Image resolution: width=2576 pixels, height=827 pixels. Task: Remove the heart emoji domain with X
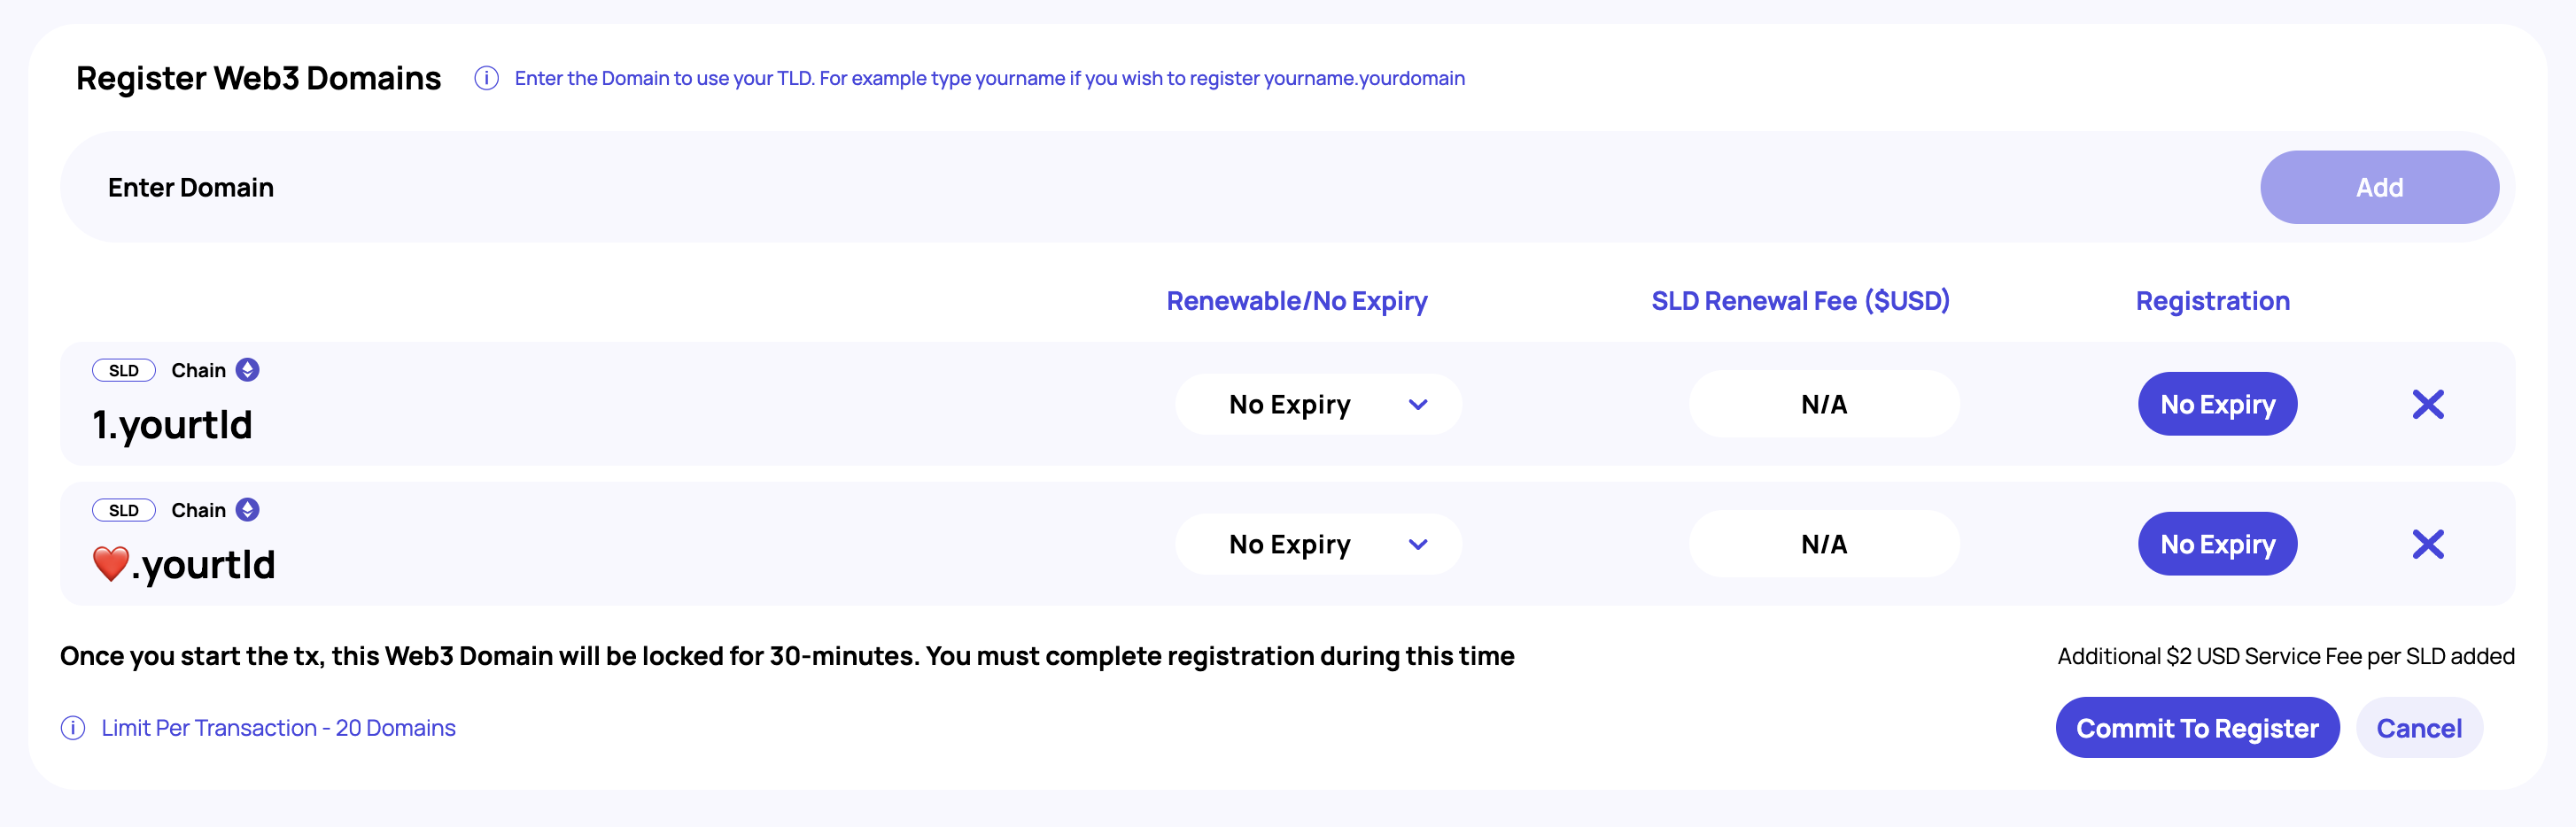[x=2427, y=544]
